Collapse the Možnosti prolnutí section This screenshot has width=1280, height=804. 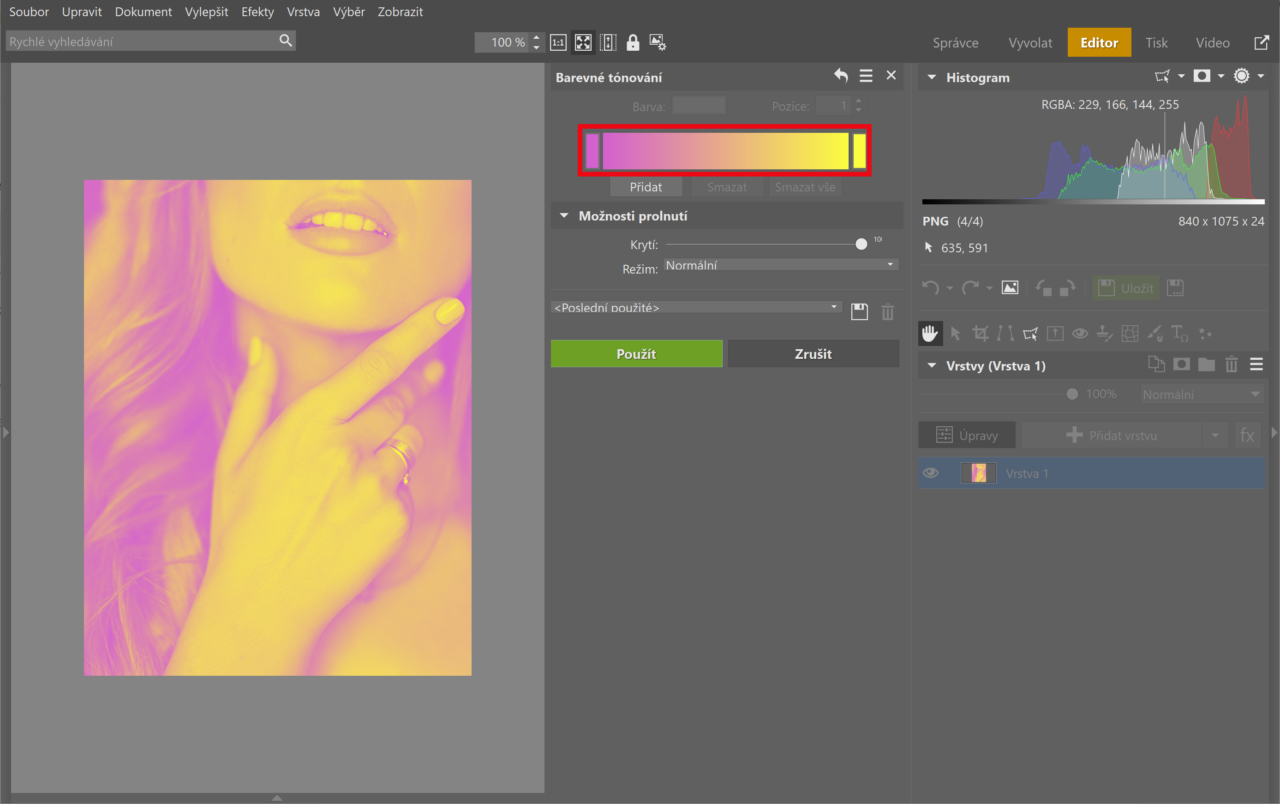(563, 216)
